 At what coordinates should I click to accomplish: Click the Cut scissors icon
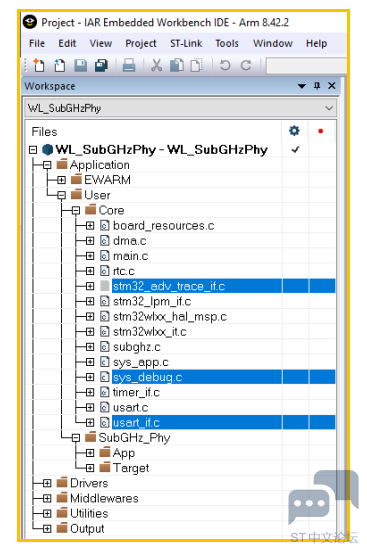pos(157,66)
